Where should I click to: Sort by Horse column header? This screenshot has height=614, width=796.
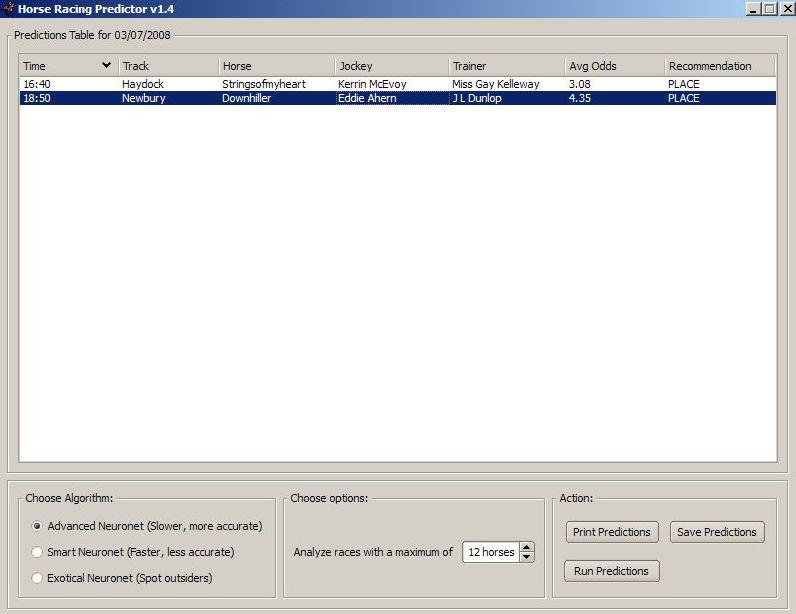tap(277, 66)
